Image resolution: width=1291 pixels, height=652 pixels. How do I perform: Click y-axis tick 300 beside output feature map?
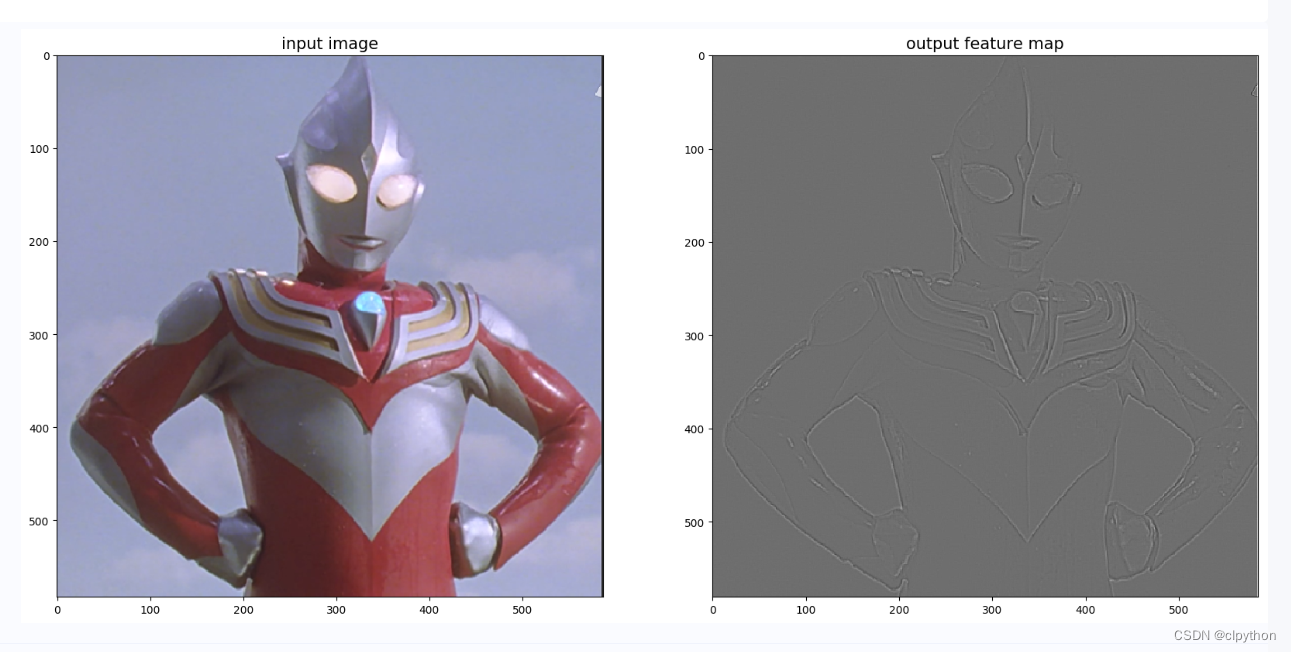694,335
